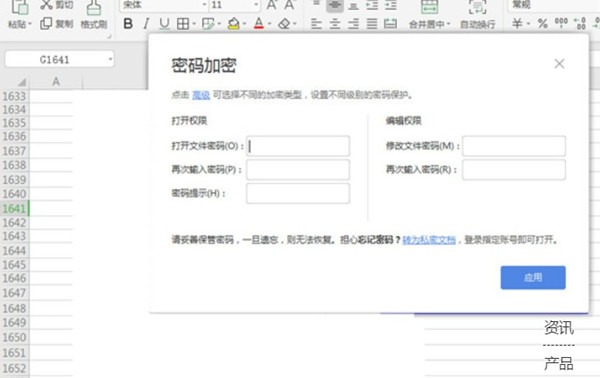Viewport: 600px width, 378px height.
Task: Focus the 修改文件密码(M) input field
Action: (x=514, y=146)
